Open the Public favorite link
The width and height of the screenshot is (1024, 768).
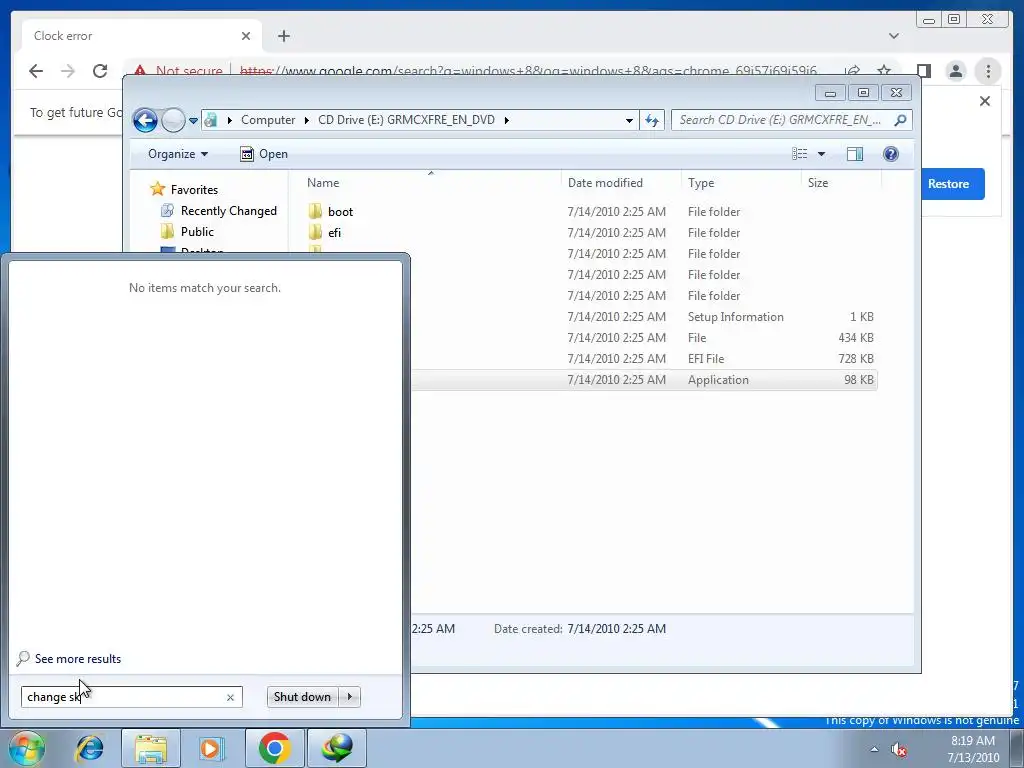coord(197,232)
